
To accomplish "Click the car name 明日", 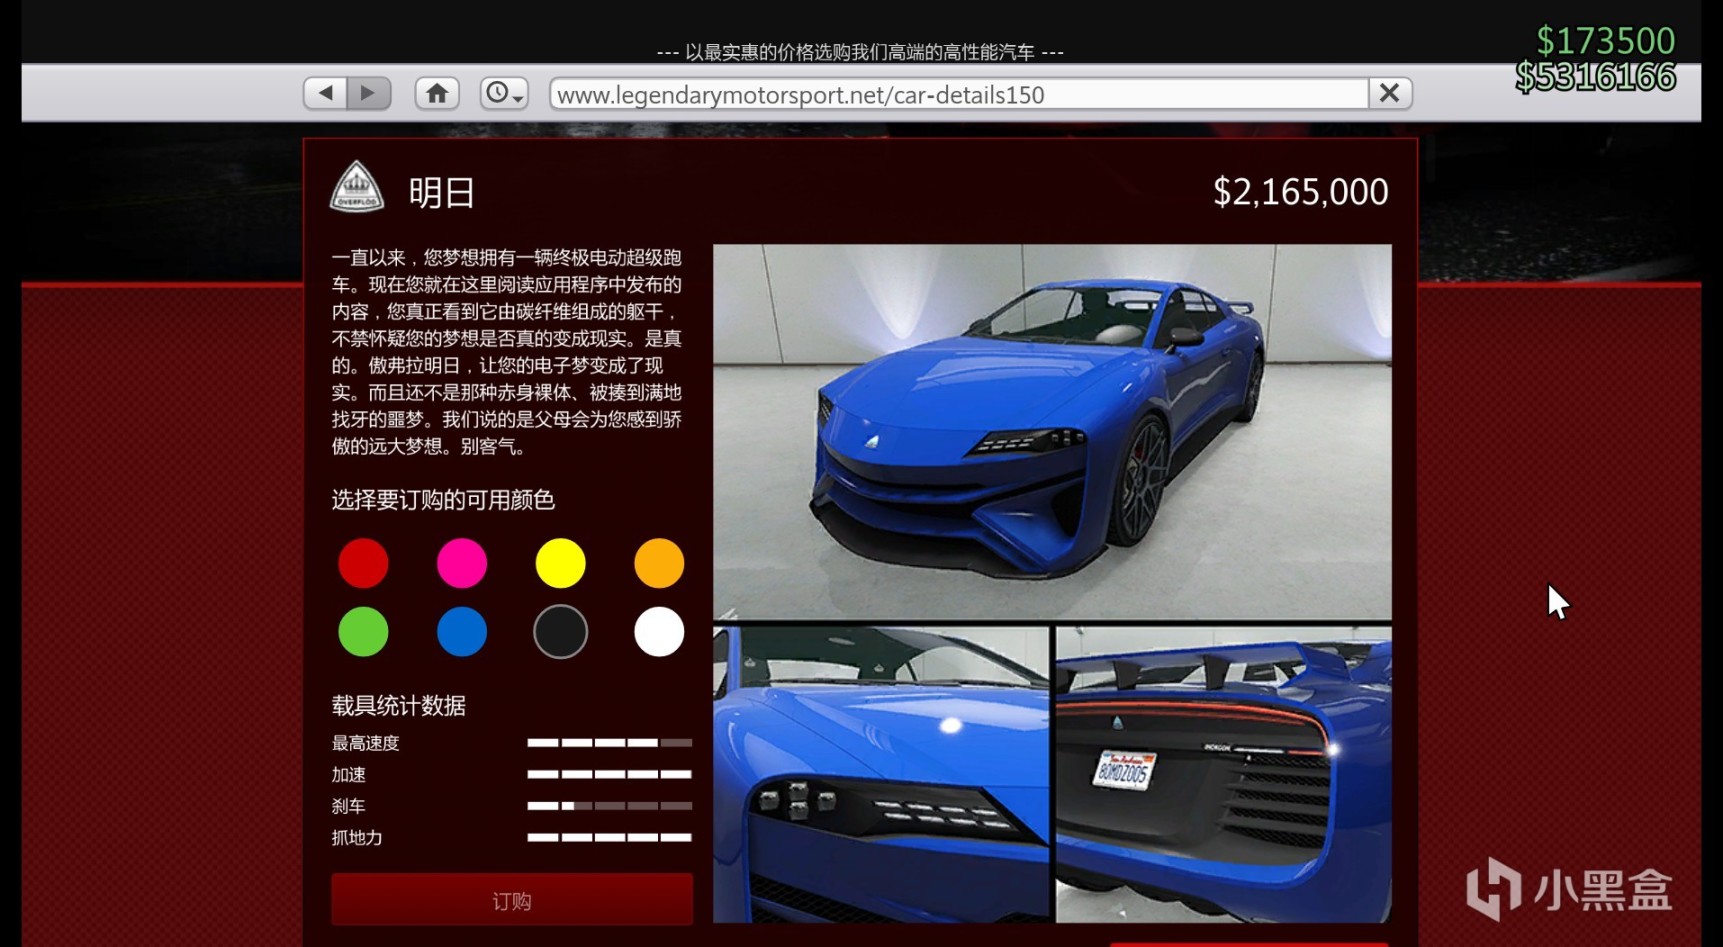I will point(441,192).
